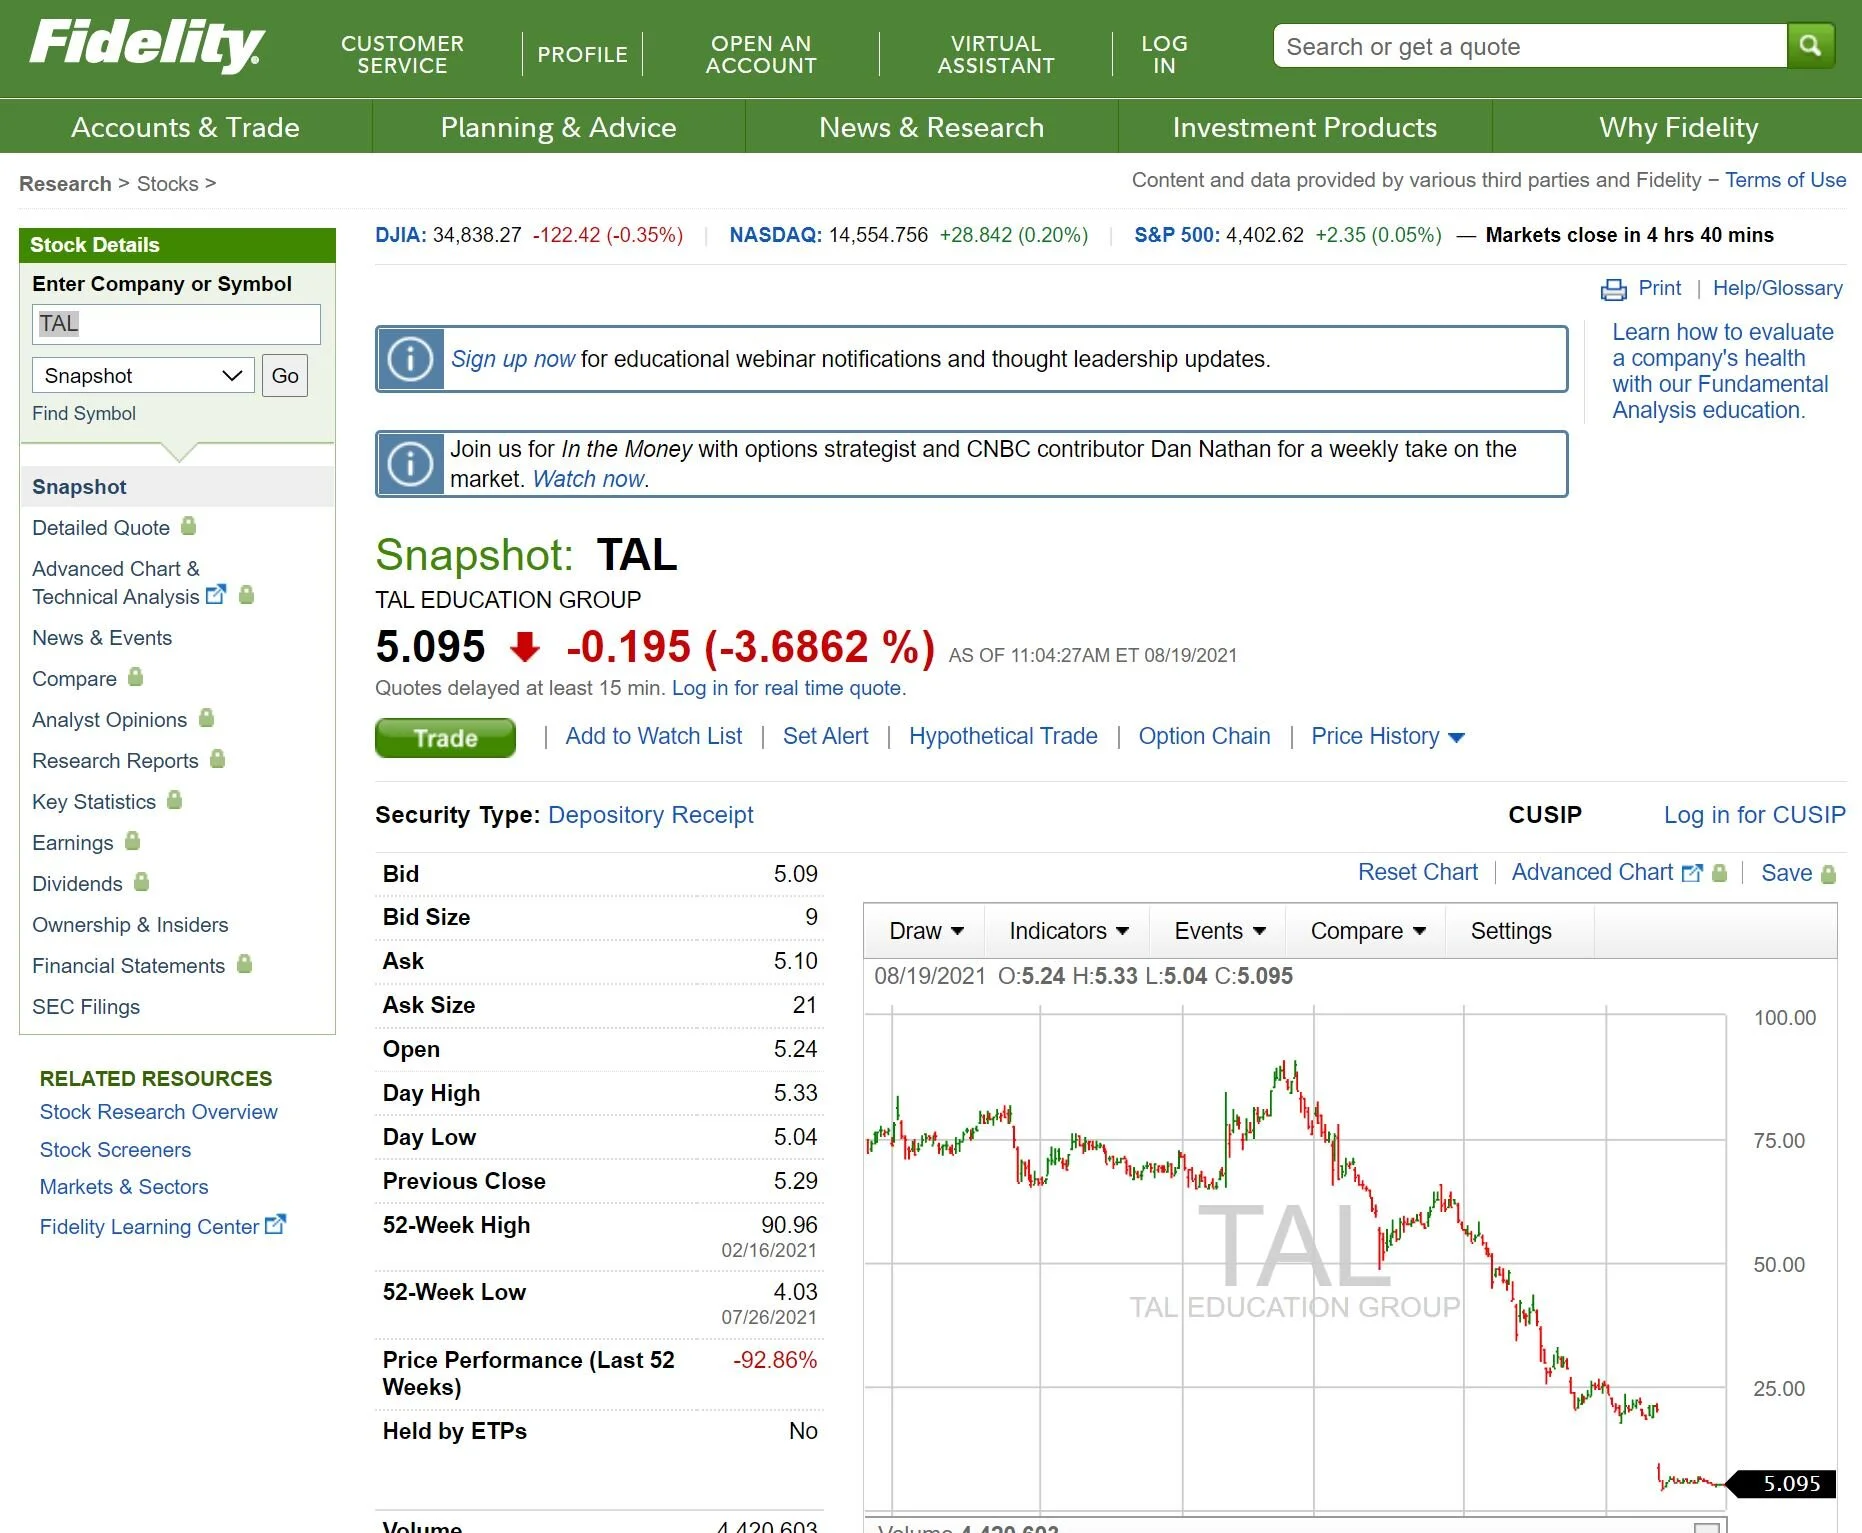Click Log in for real time quote
The width and height of the screenshot is (1862, 1533).
787,688
